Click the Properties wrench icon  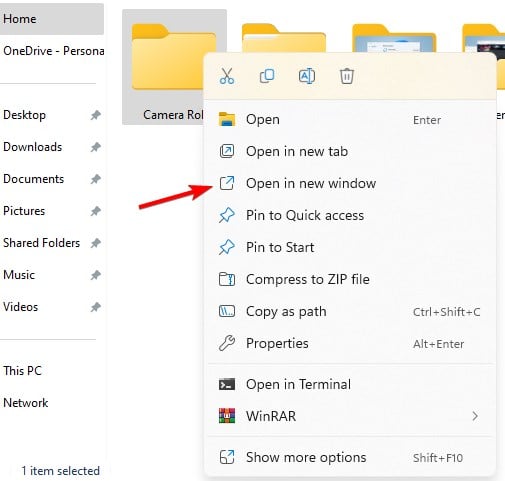(x=227, y=343)
